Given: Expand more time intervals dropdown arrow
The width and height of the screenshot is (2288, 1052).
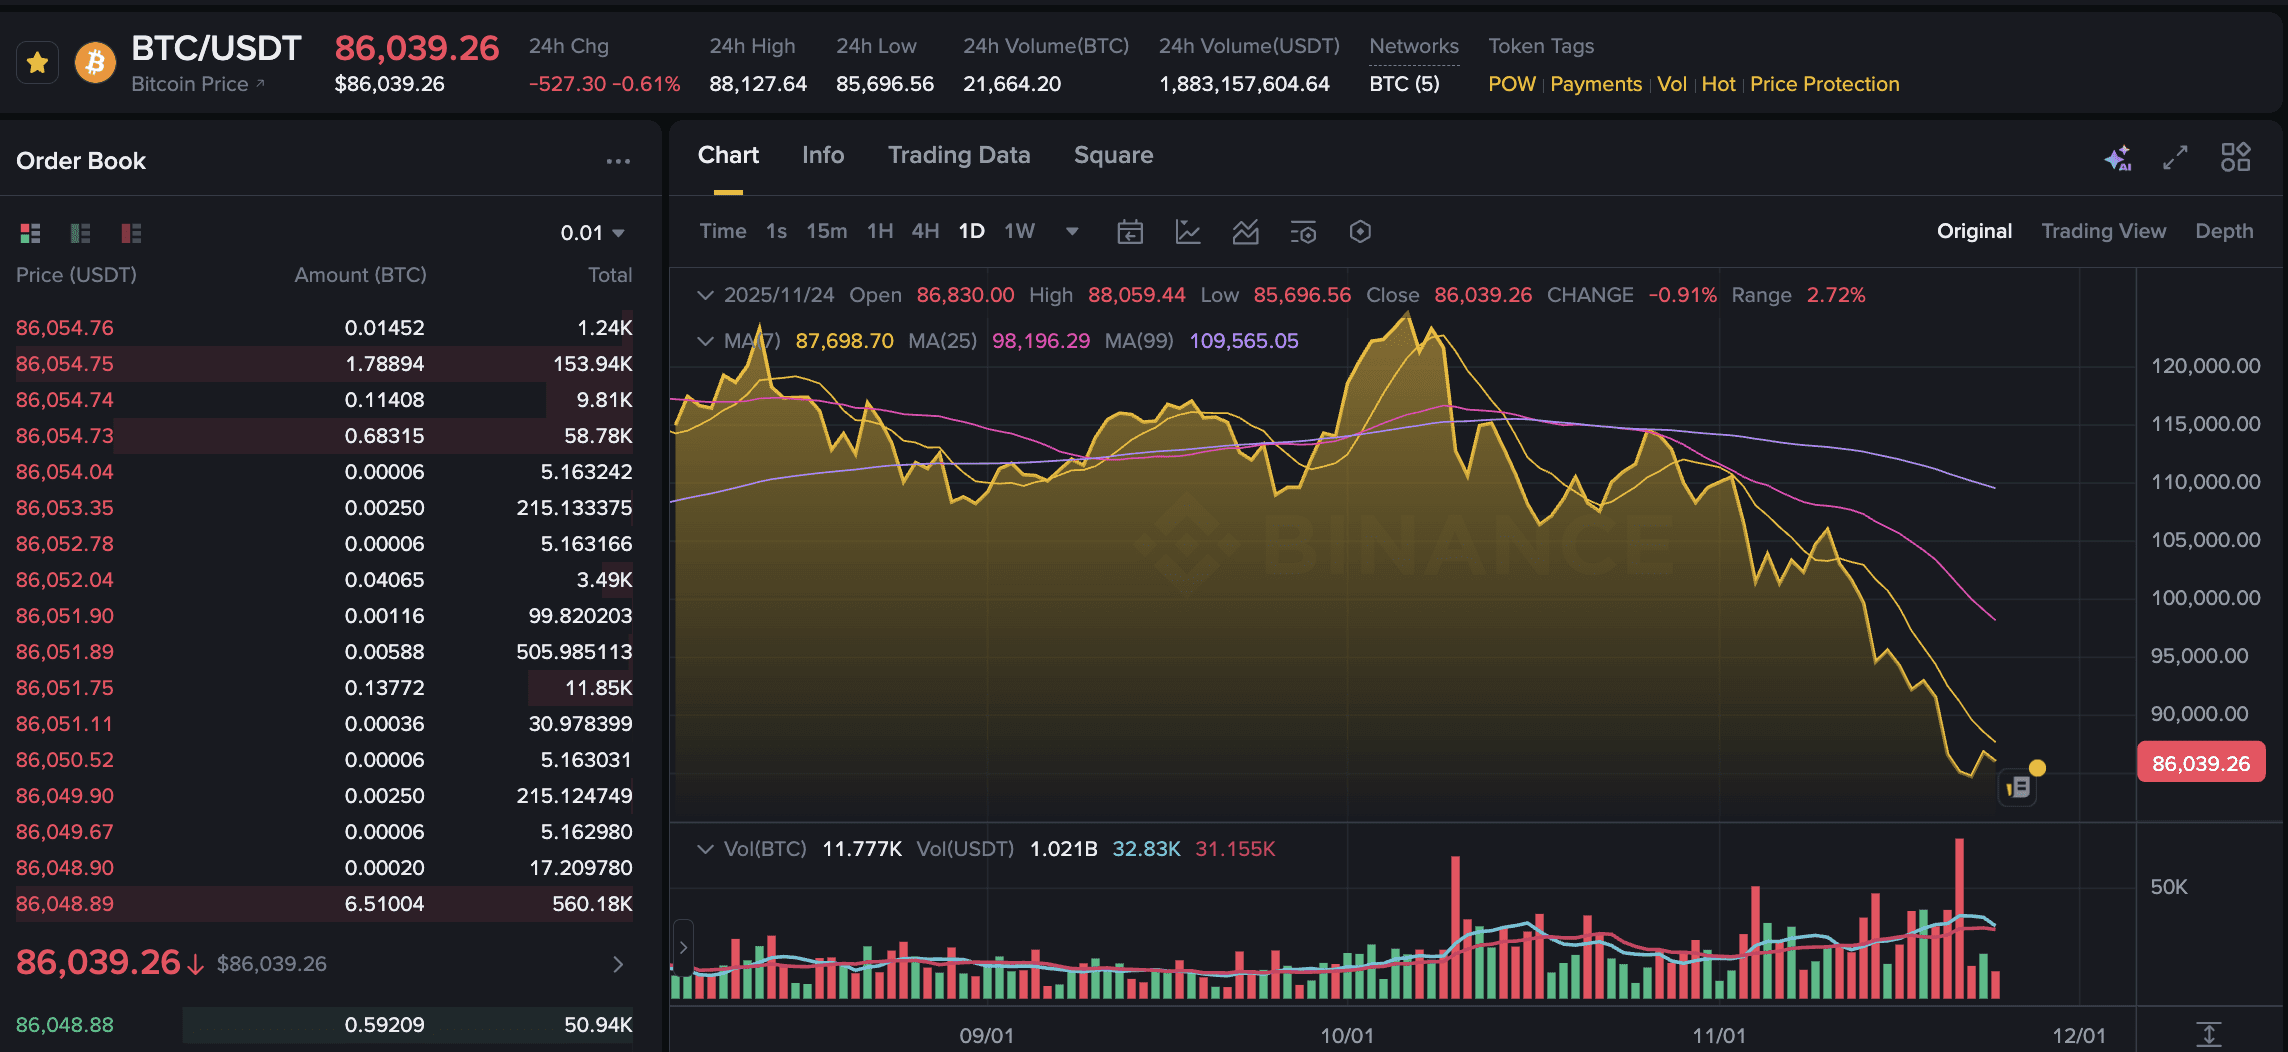Looking at the screenshot, I should [x=1072, y=232].
